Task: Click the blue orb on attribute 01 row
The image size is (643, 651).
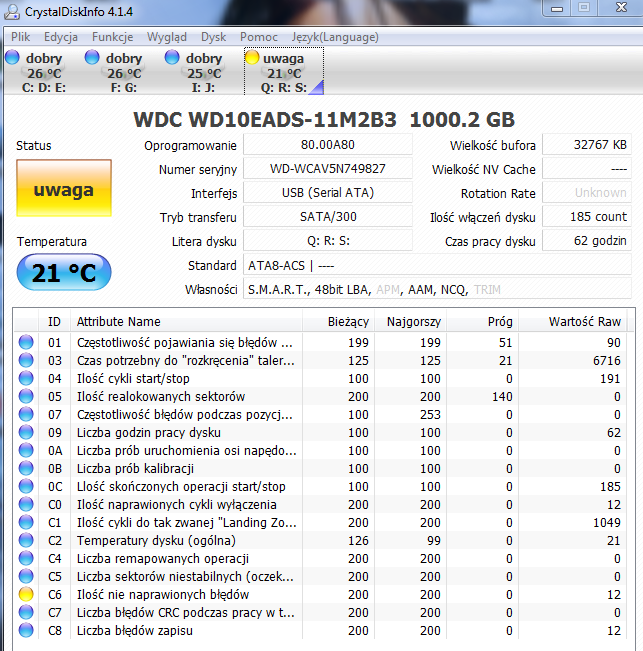Action: [26, 343]
